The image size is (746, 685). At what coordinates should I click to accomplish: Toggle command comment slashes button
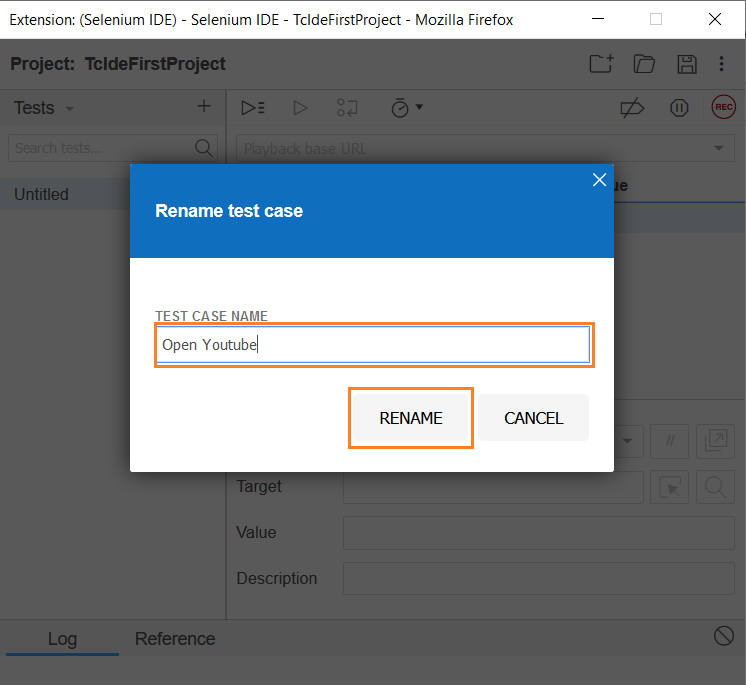pos(669,441)
